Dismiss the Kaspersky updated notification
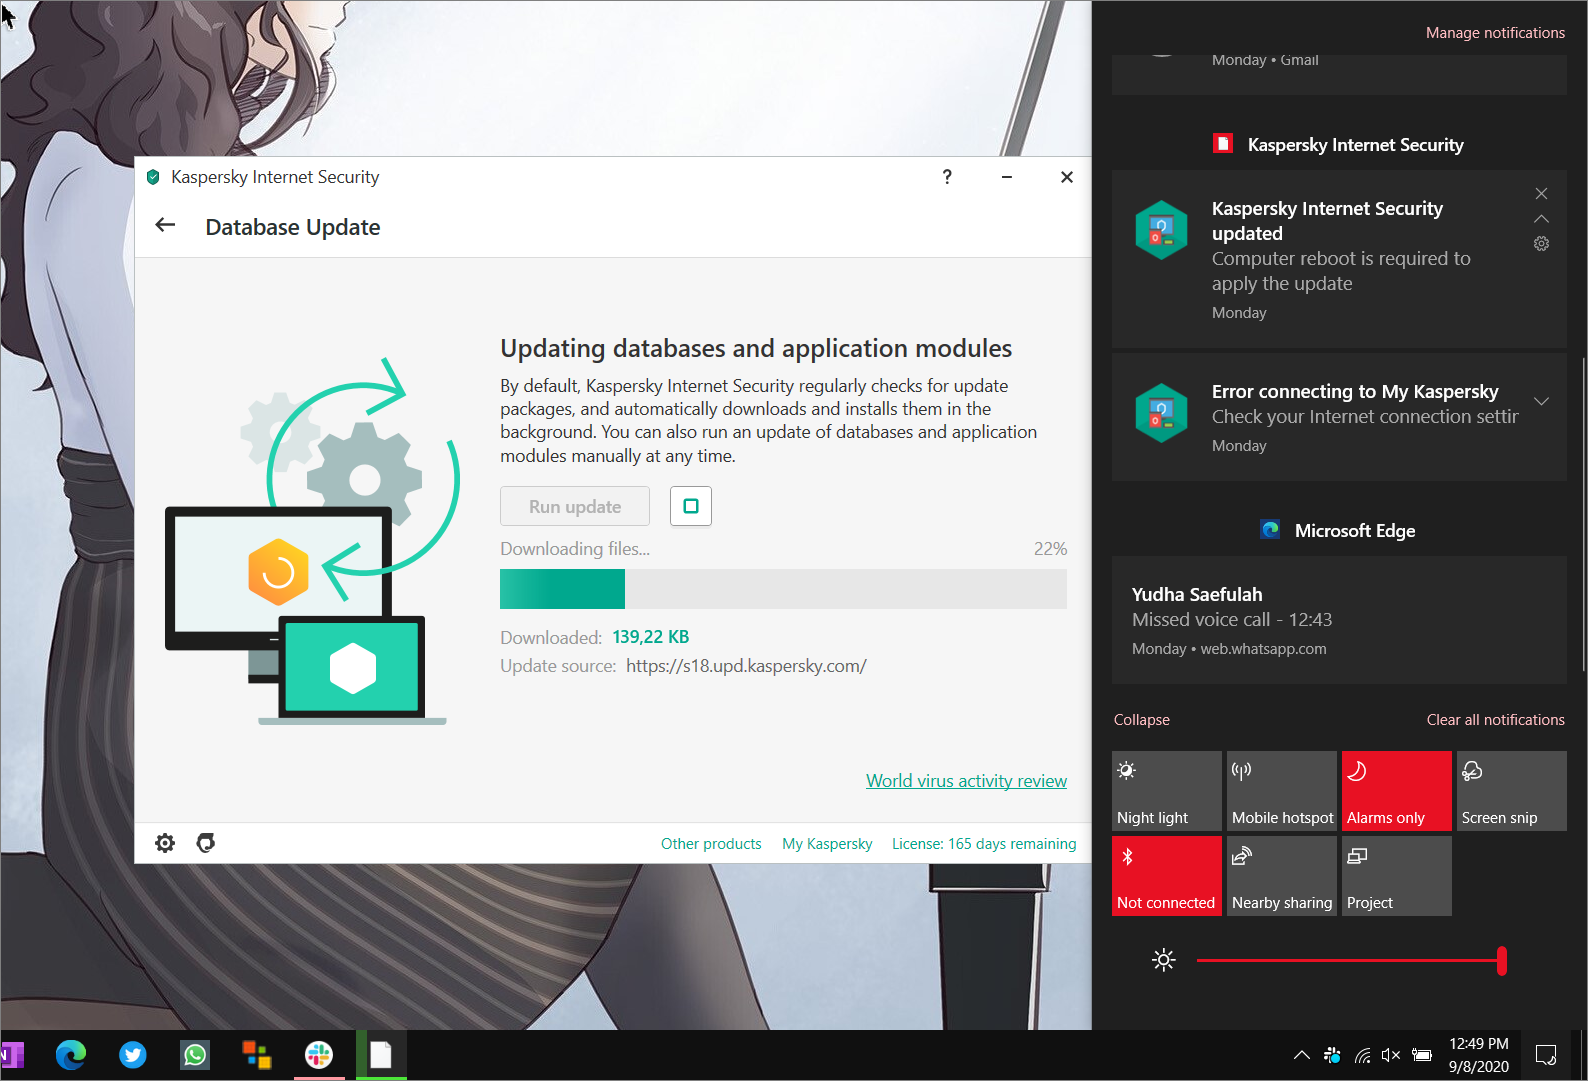1588x1081 pixels. [x=1541, y=193]
